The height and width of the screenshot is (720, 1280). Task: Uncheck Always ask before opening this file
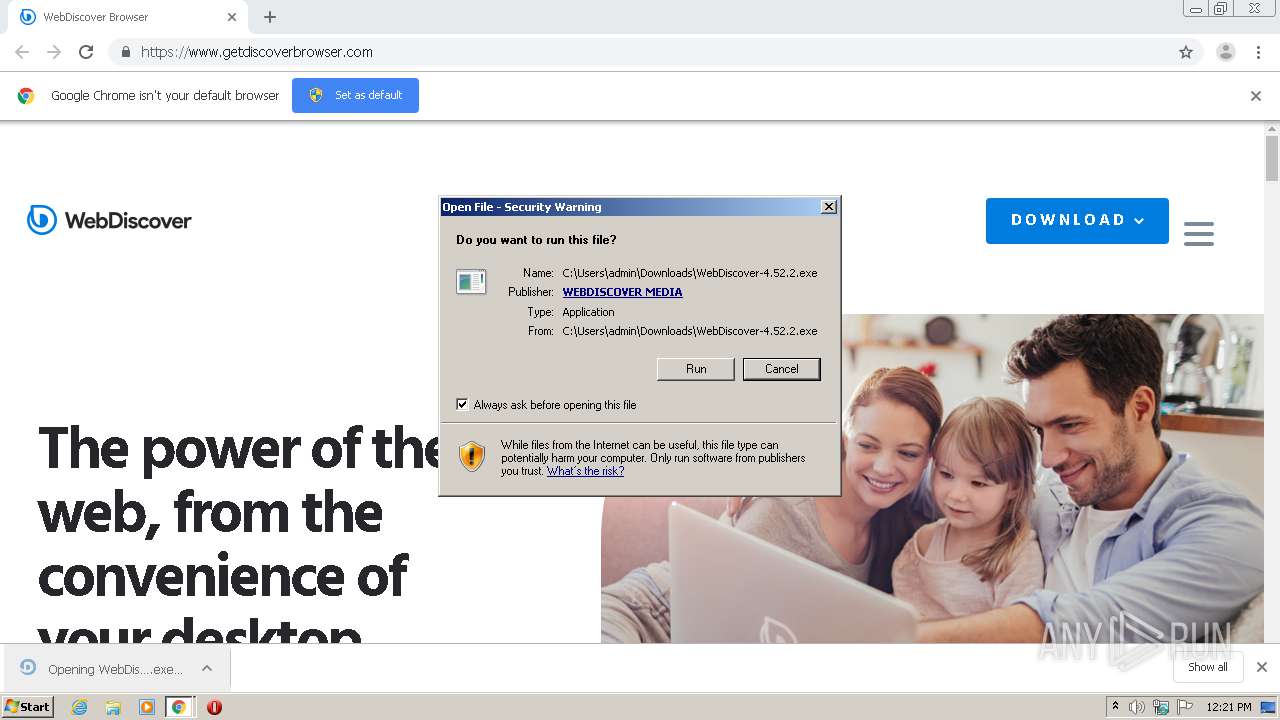(462, 404)
